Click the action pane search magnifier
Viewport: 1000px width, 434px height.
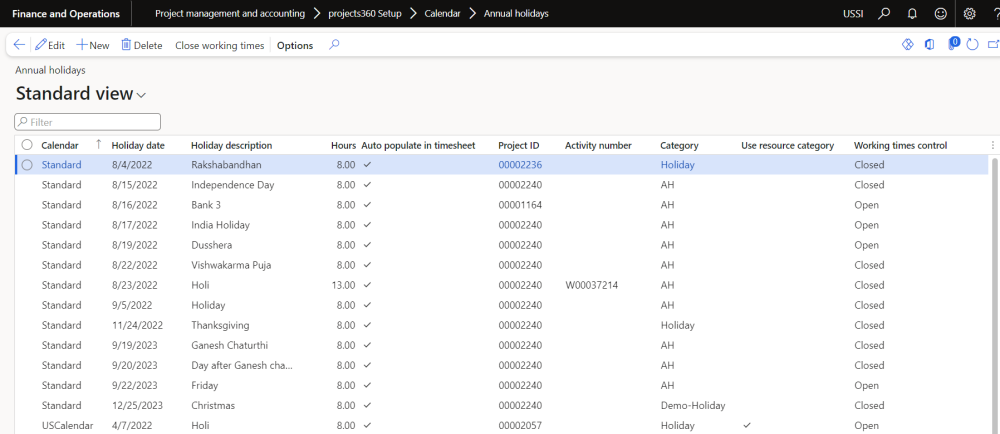point(334,45)
